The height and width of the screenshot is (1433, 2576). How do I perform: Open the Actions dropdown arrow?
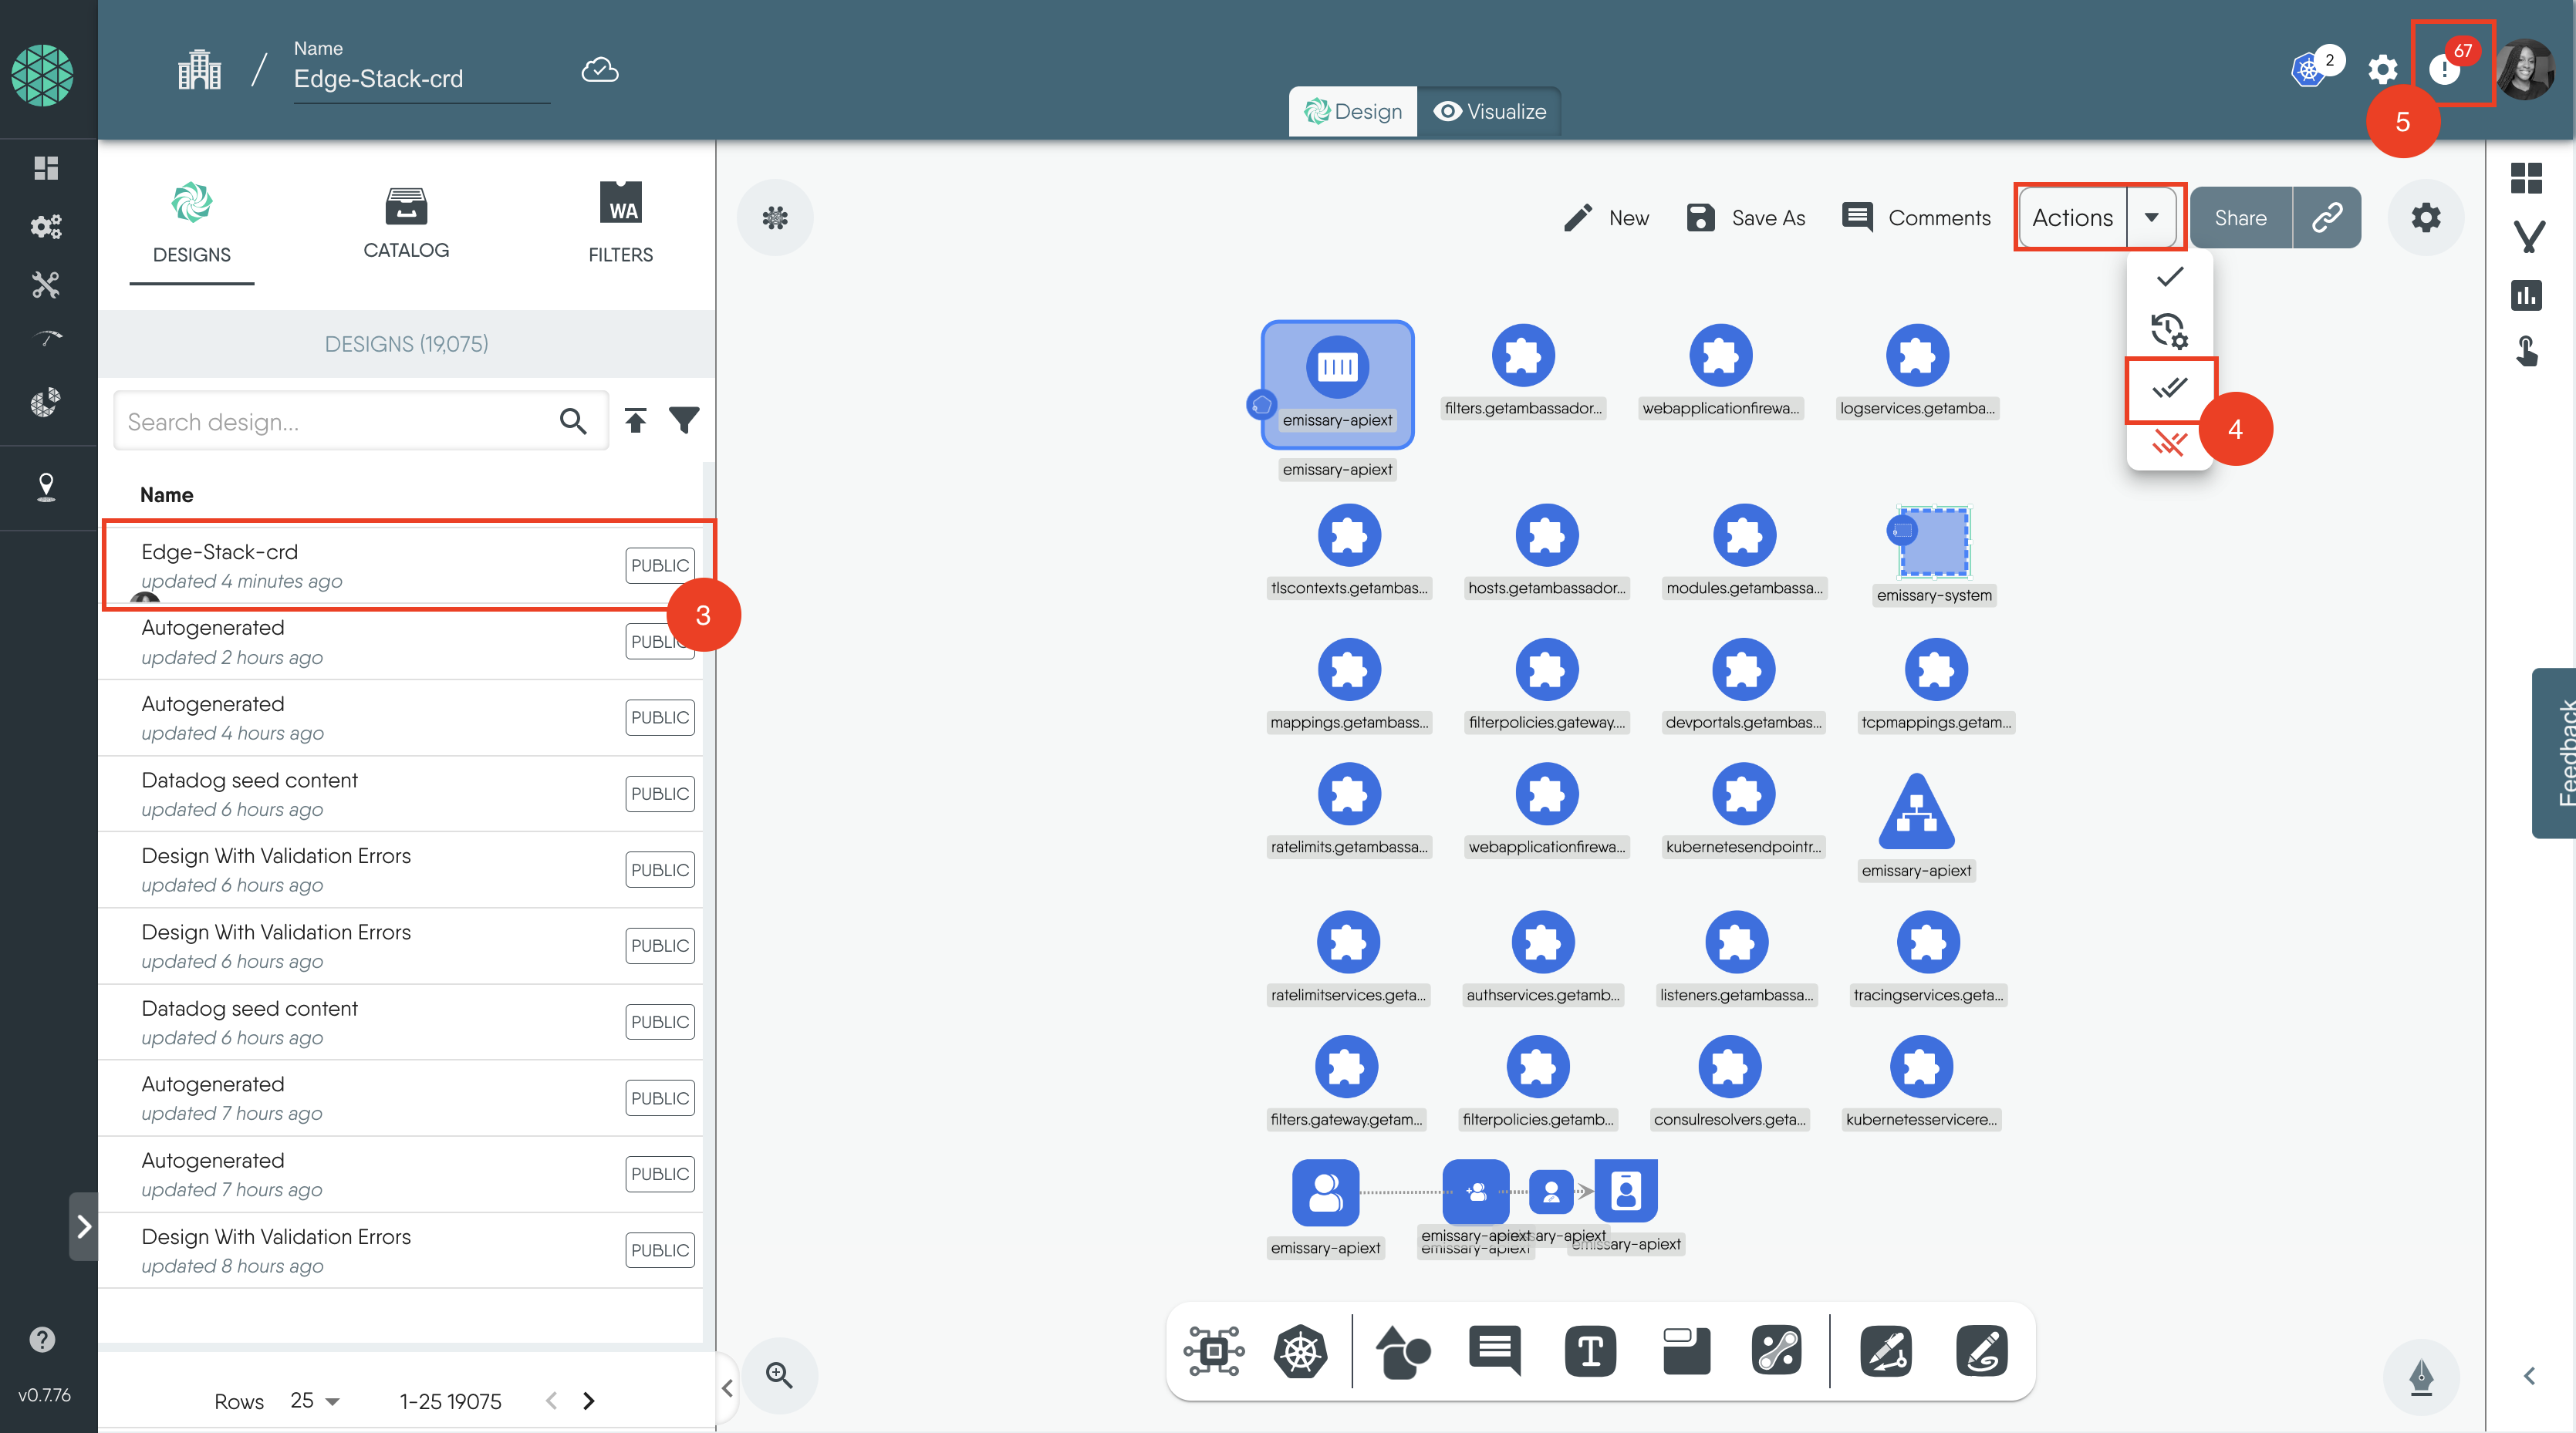click(x=2151, y=217)
